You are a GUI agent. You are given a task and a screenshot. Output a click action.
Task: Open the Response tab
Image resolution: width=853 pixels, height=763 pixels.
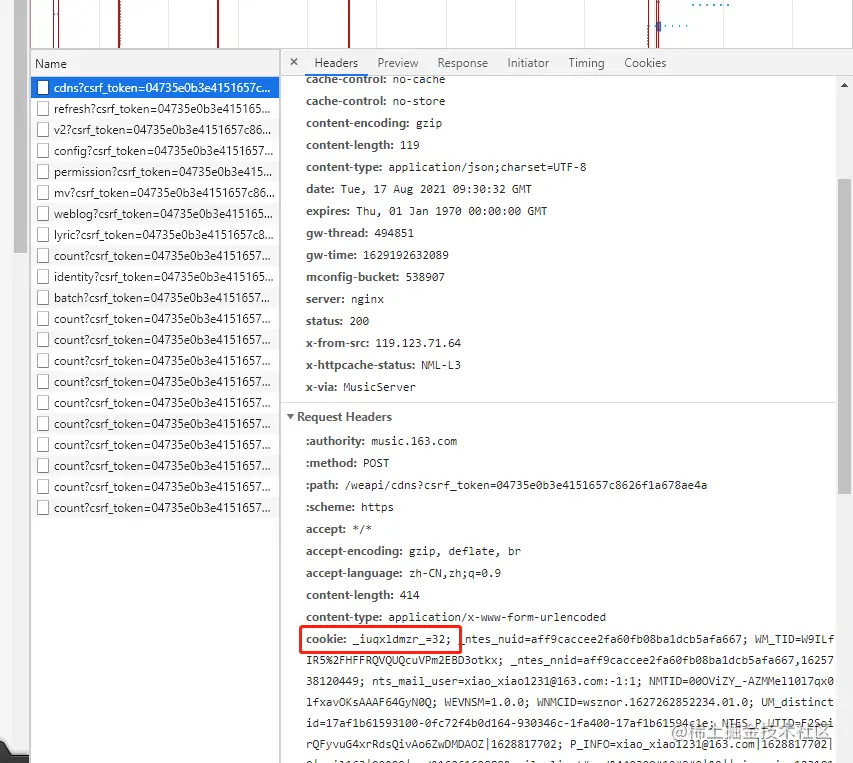(x=462, y=63)
